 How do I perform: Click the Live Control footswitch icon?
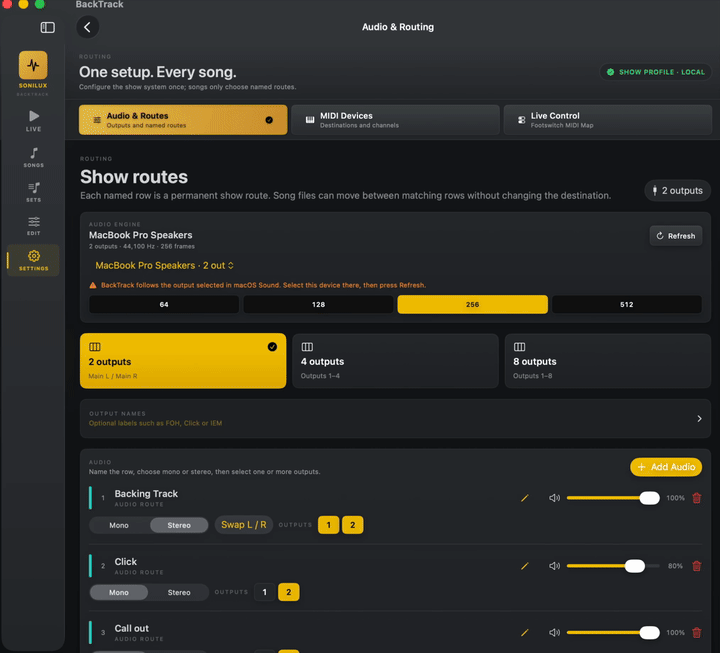(x=521, y=120)
